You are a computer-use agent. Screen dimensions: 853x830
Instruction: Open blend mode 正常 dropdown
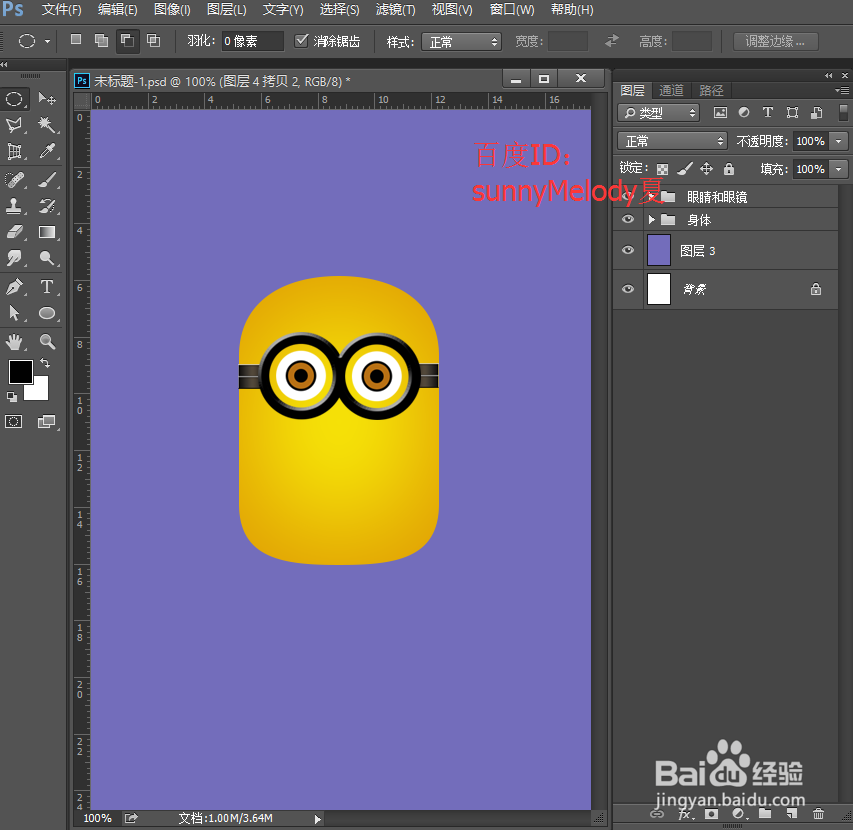(672, 141)
